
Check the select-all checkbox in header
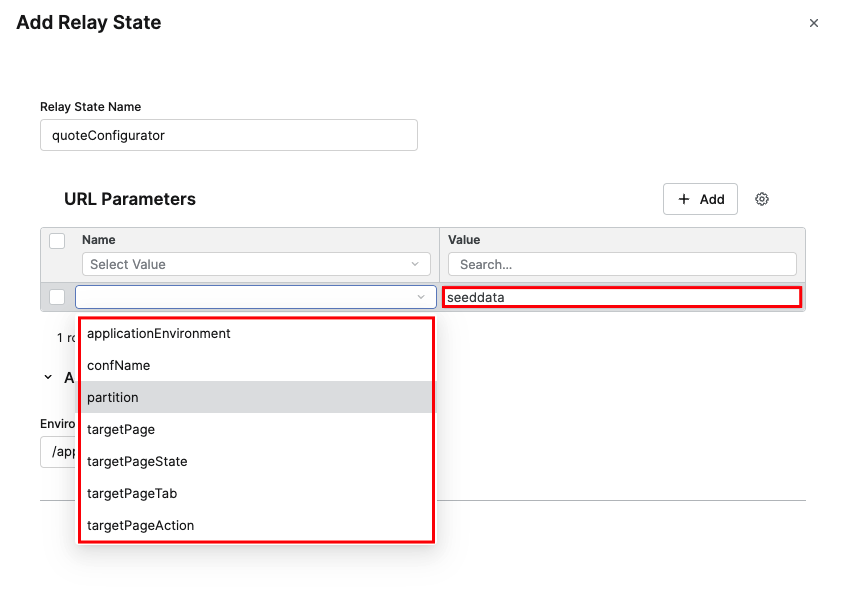tap(57, 240)
